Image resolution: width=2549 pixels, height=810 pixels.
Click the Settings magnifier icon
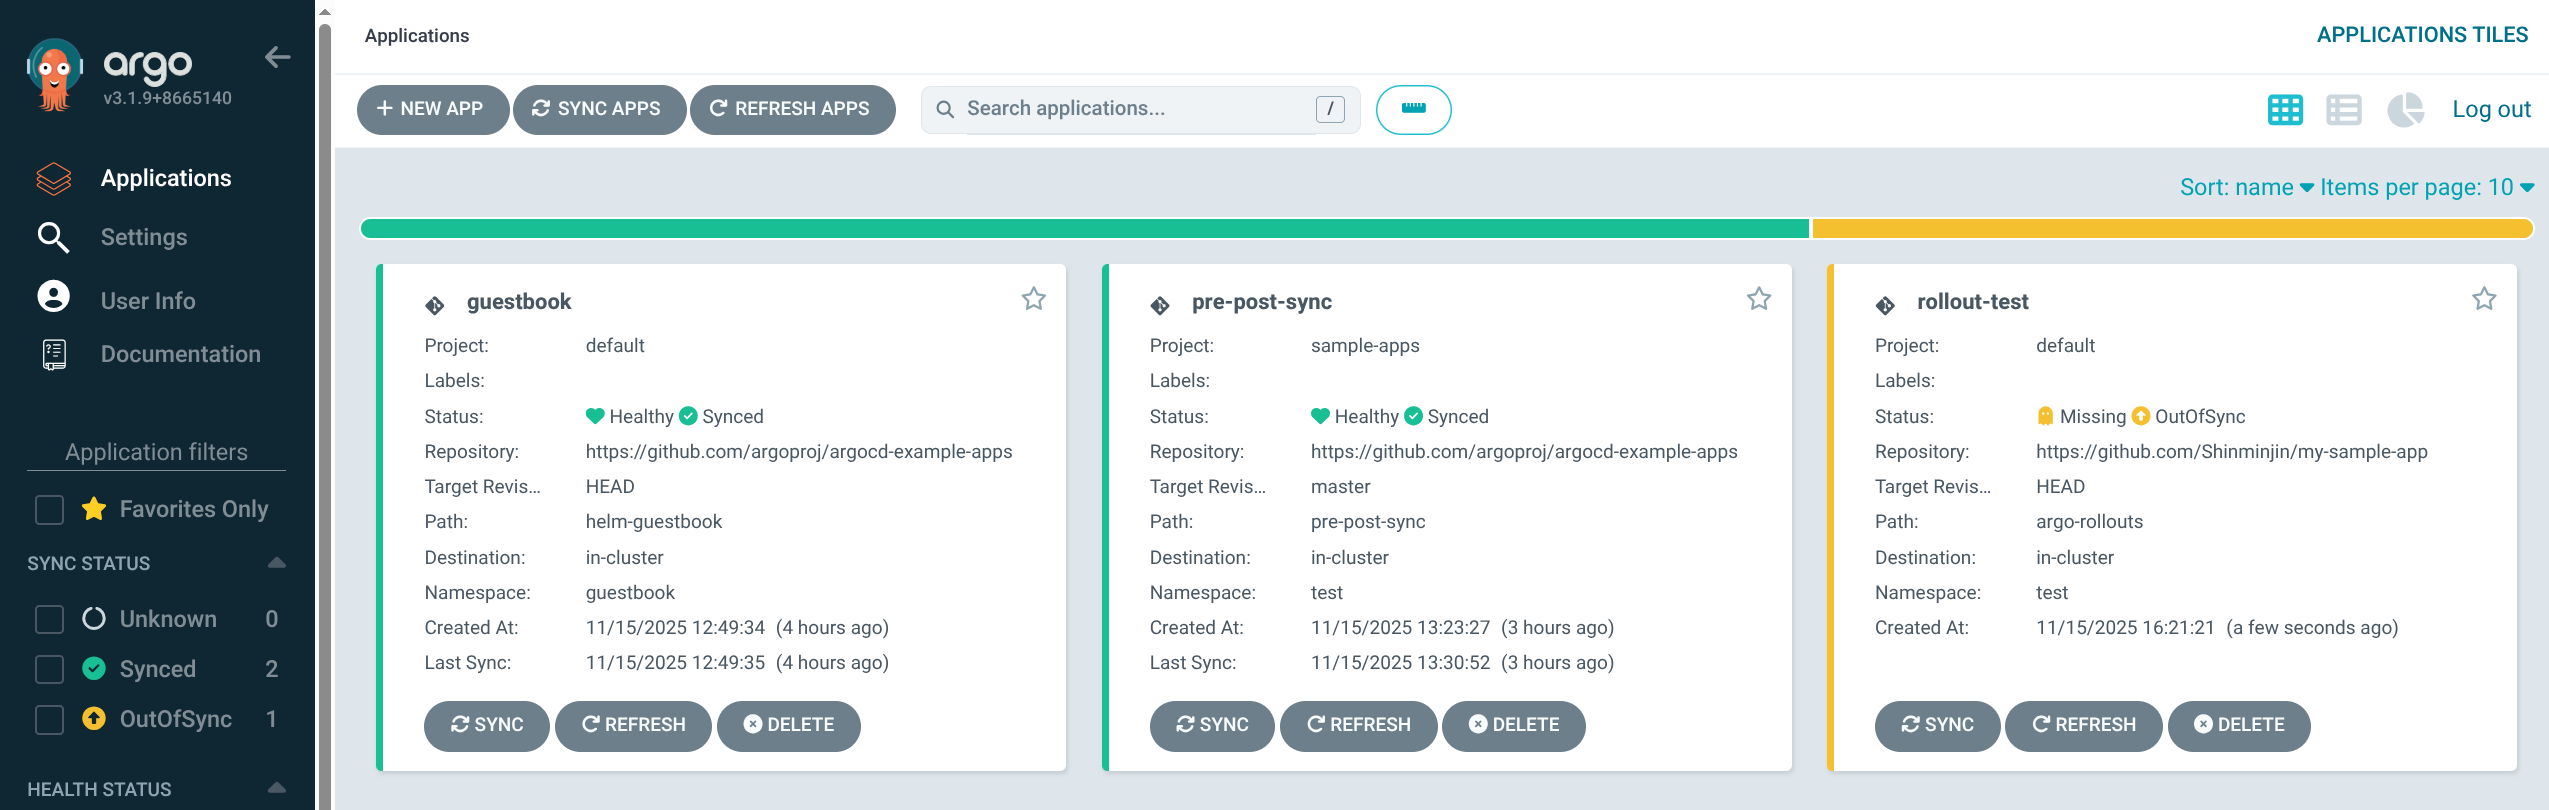pyautogui.click(x=53, y=237)
